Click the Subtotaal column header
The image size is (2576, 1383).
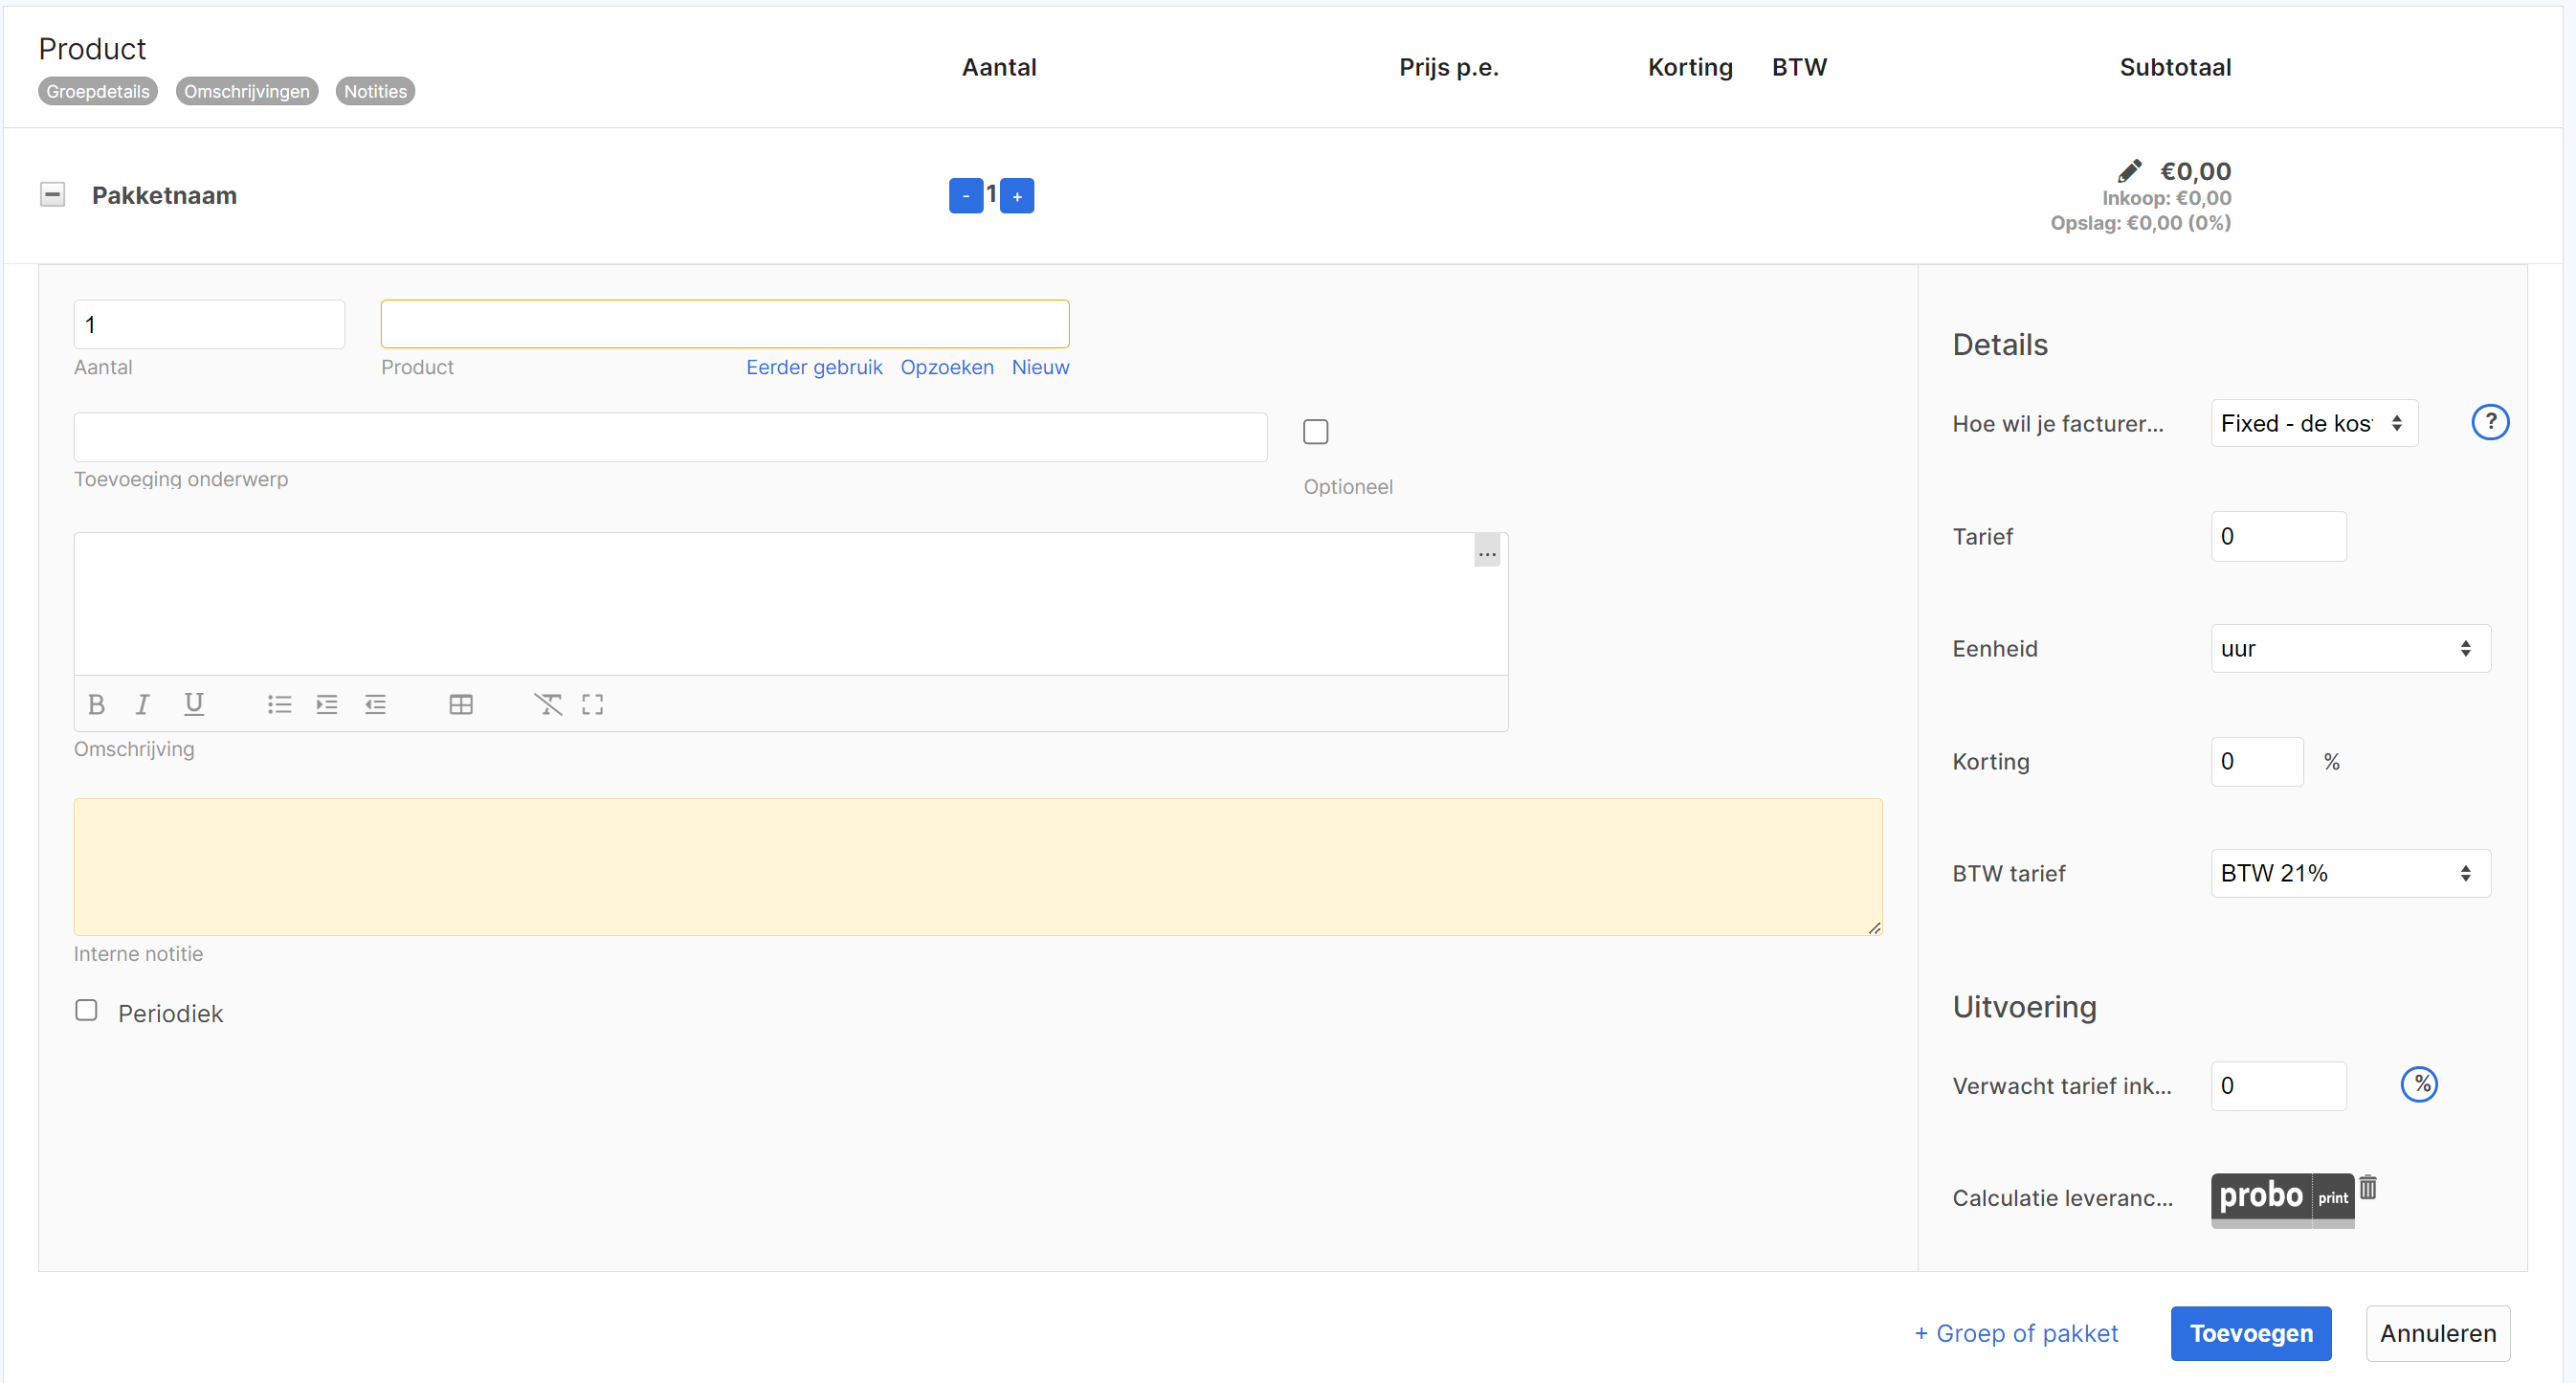coord(2175,67)
